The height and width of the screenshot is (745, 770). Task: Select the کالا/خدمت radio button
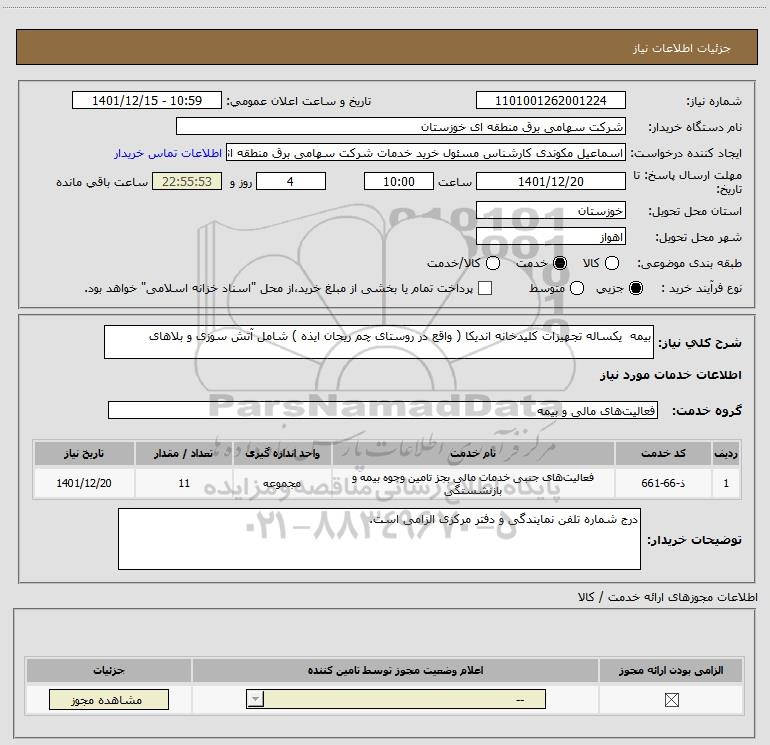[x=493, y=263]
